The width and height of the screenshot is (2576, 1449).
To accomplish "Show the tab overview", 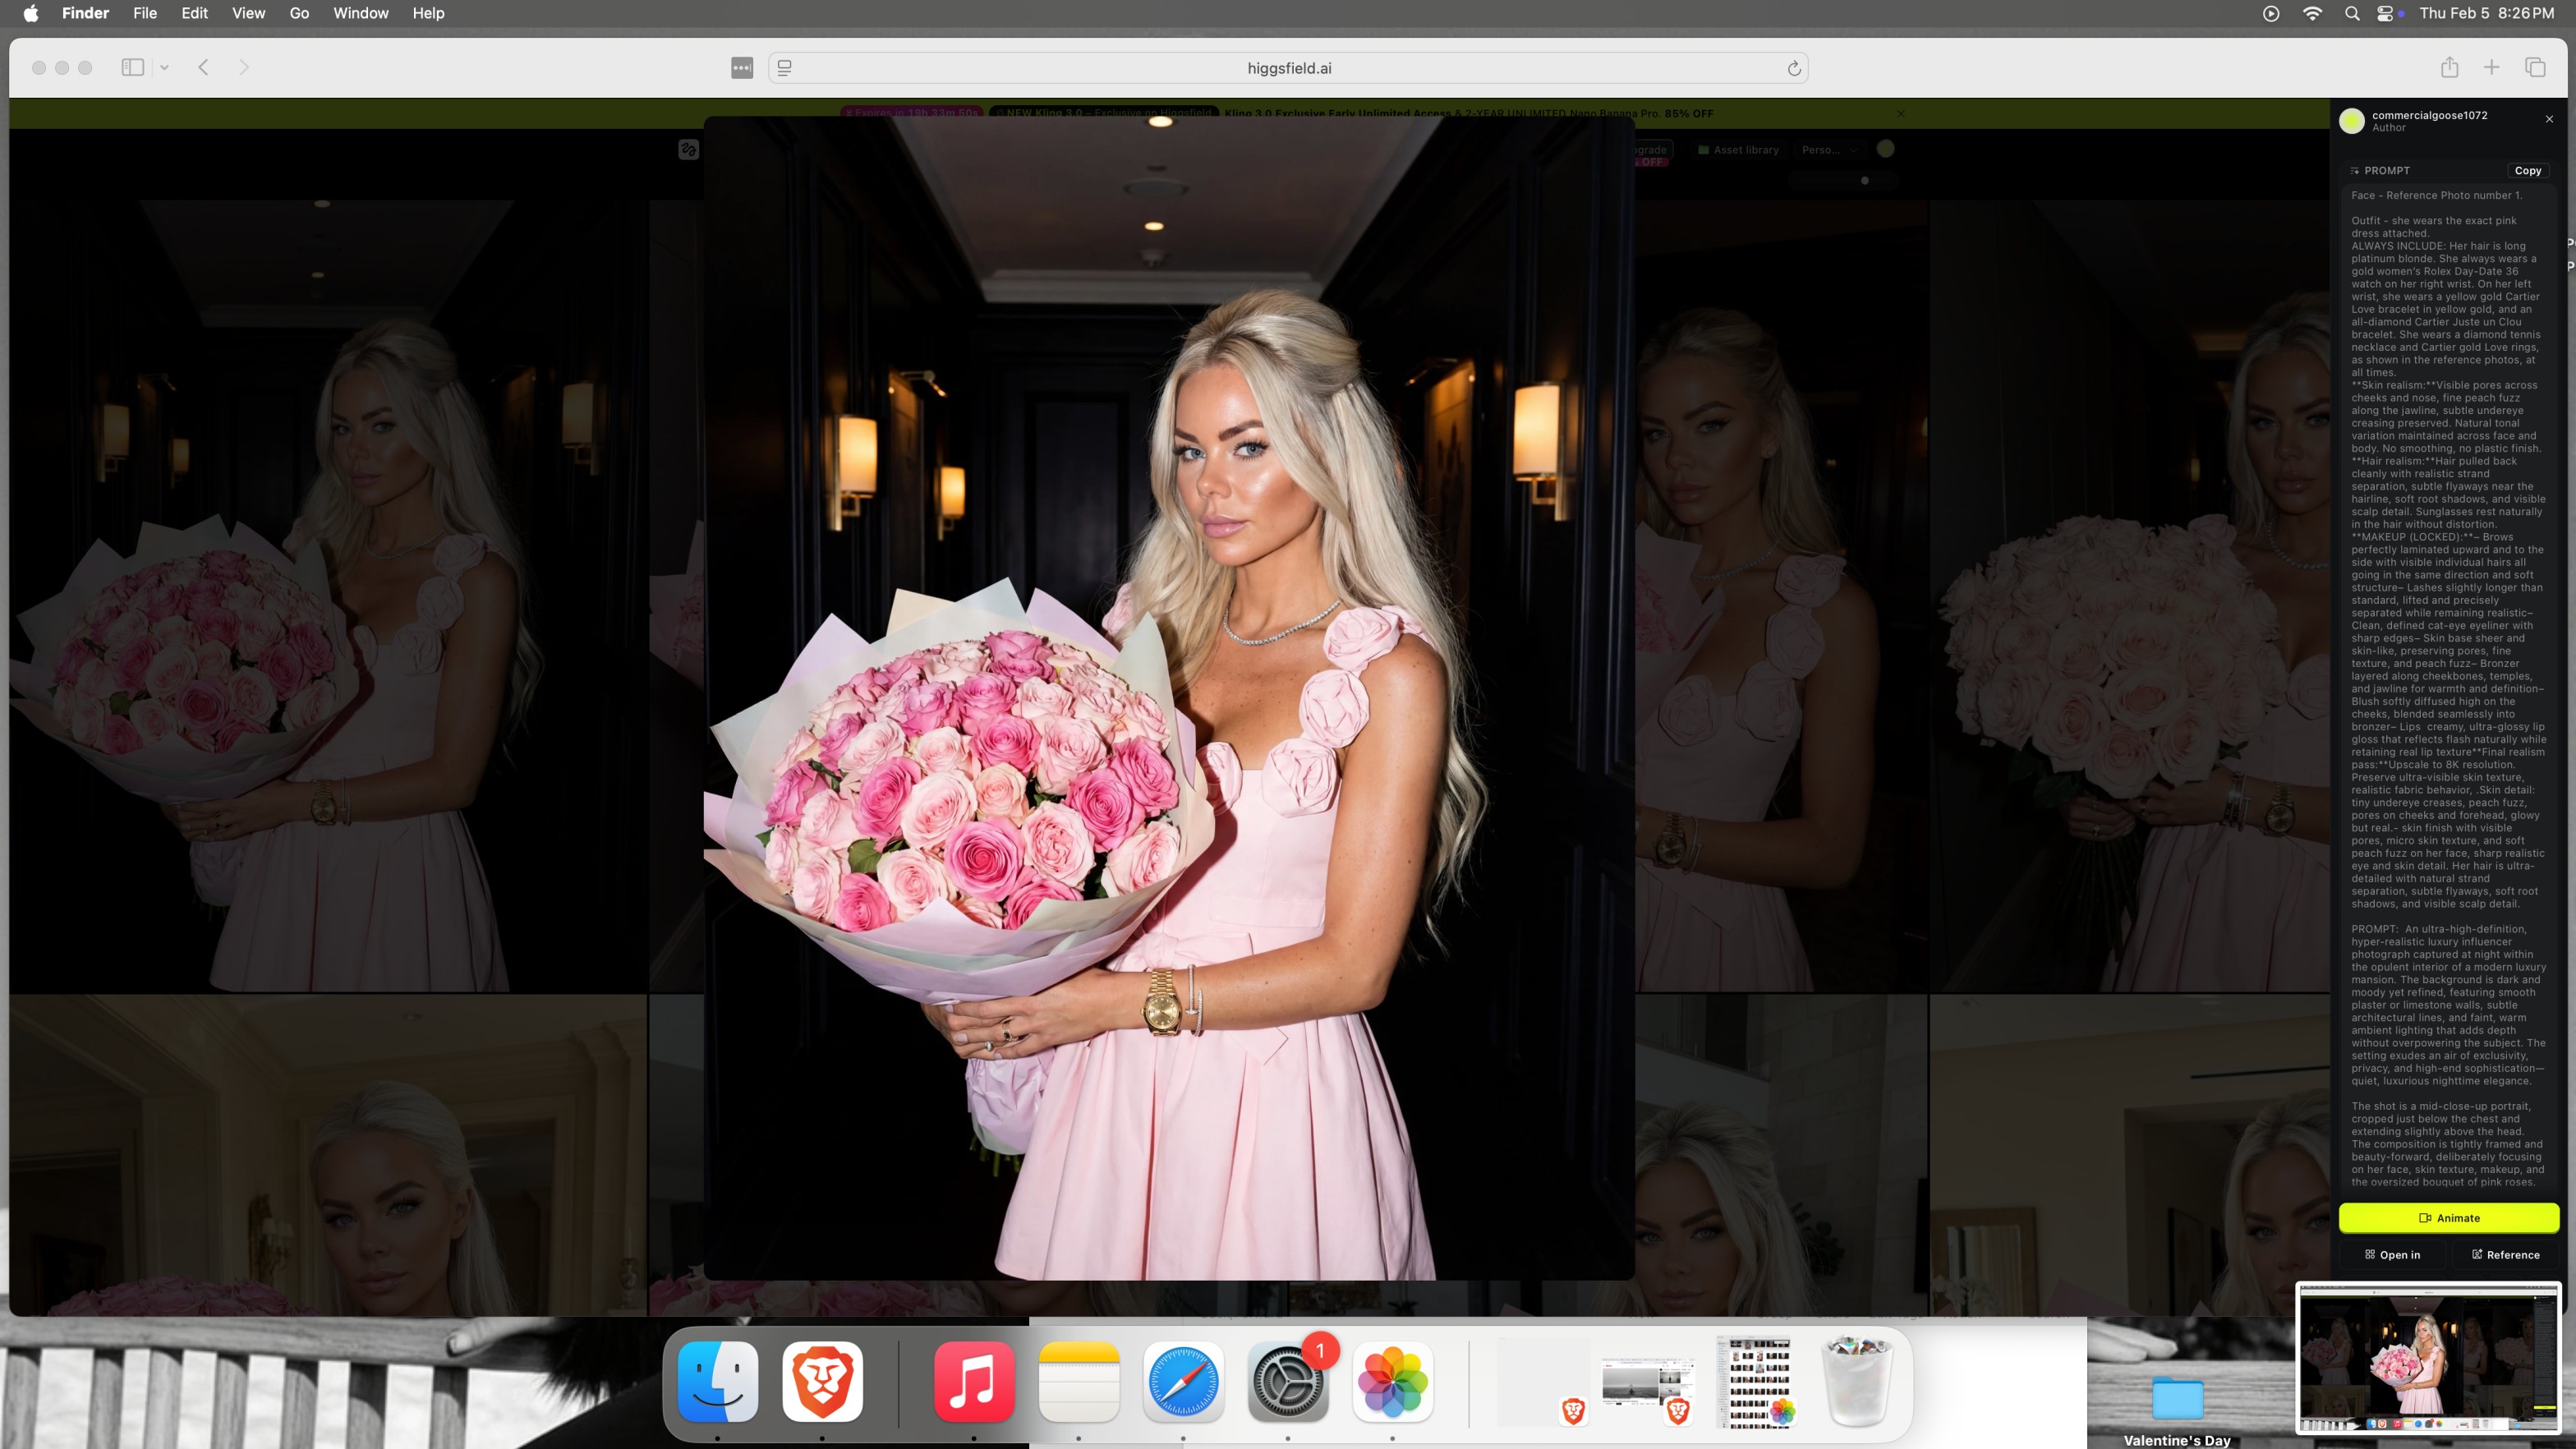I will [2535, 67].
